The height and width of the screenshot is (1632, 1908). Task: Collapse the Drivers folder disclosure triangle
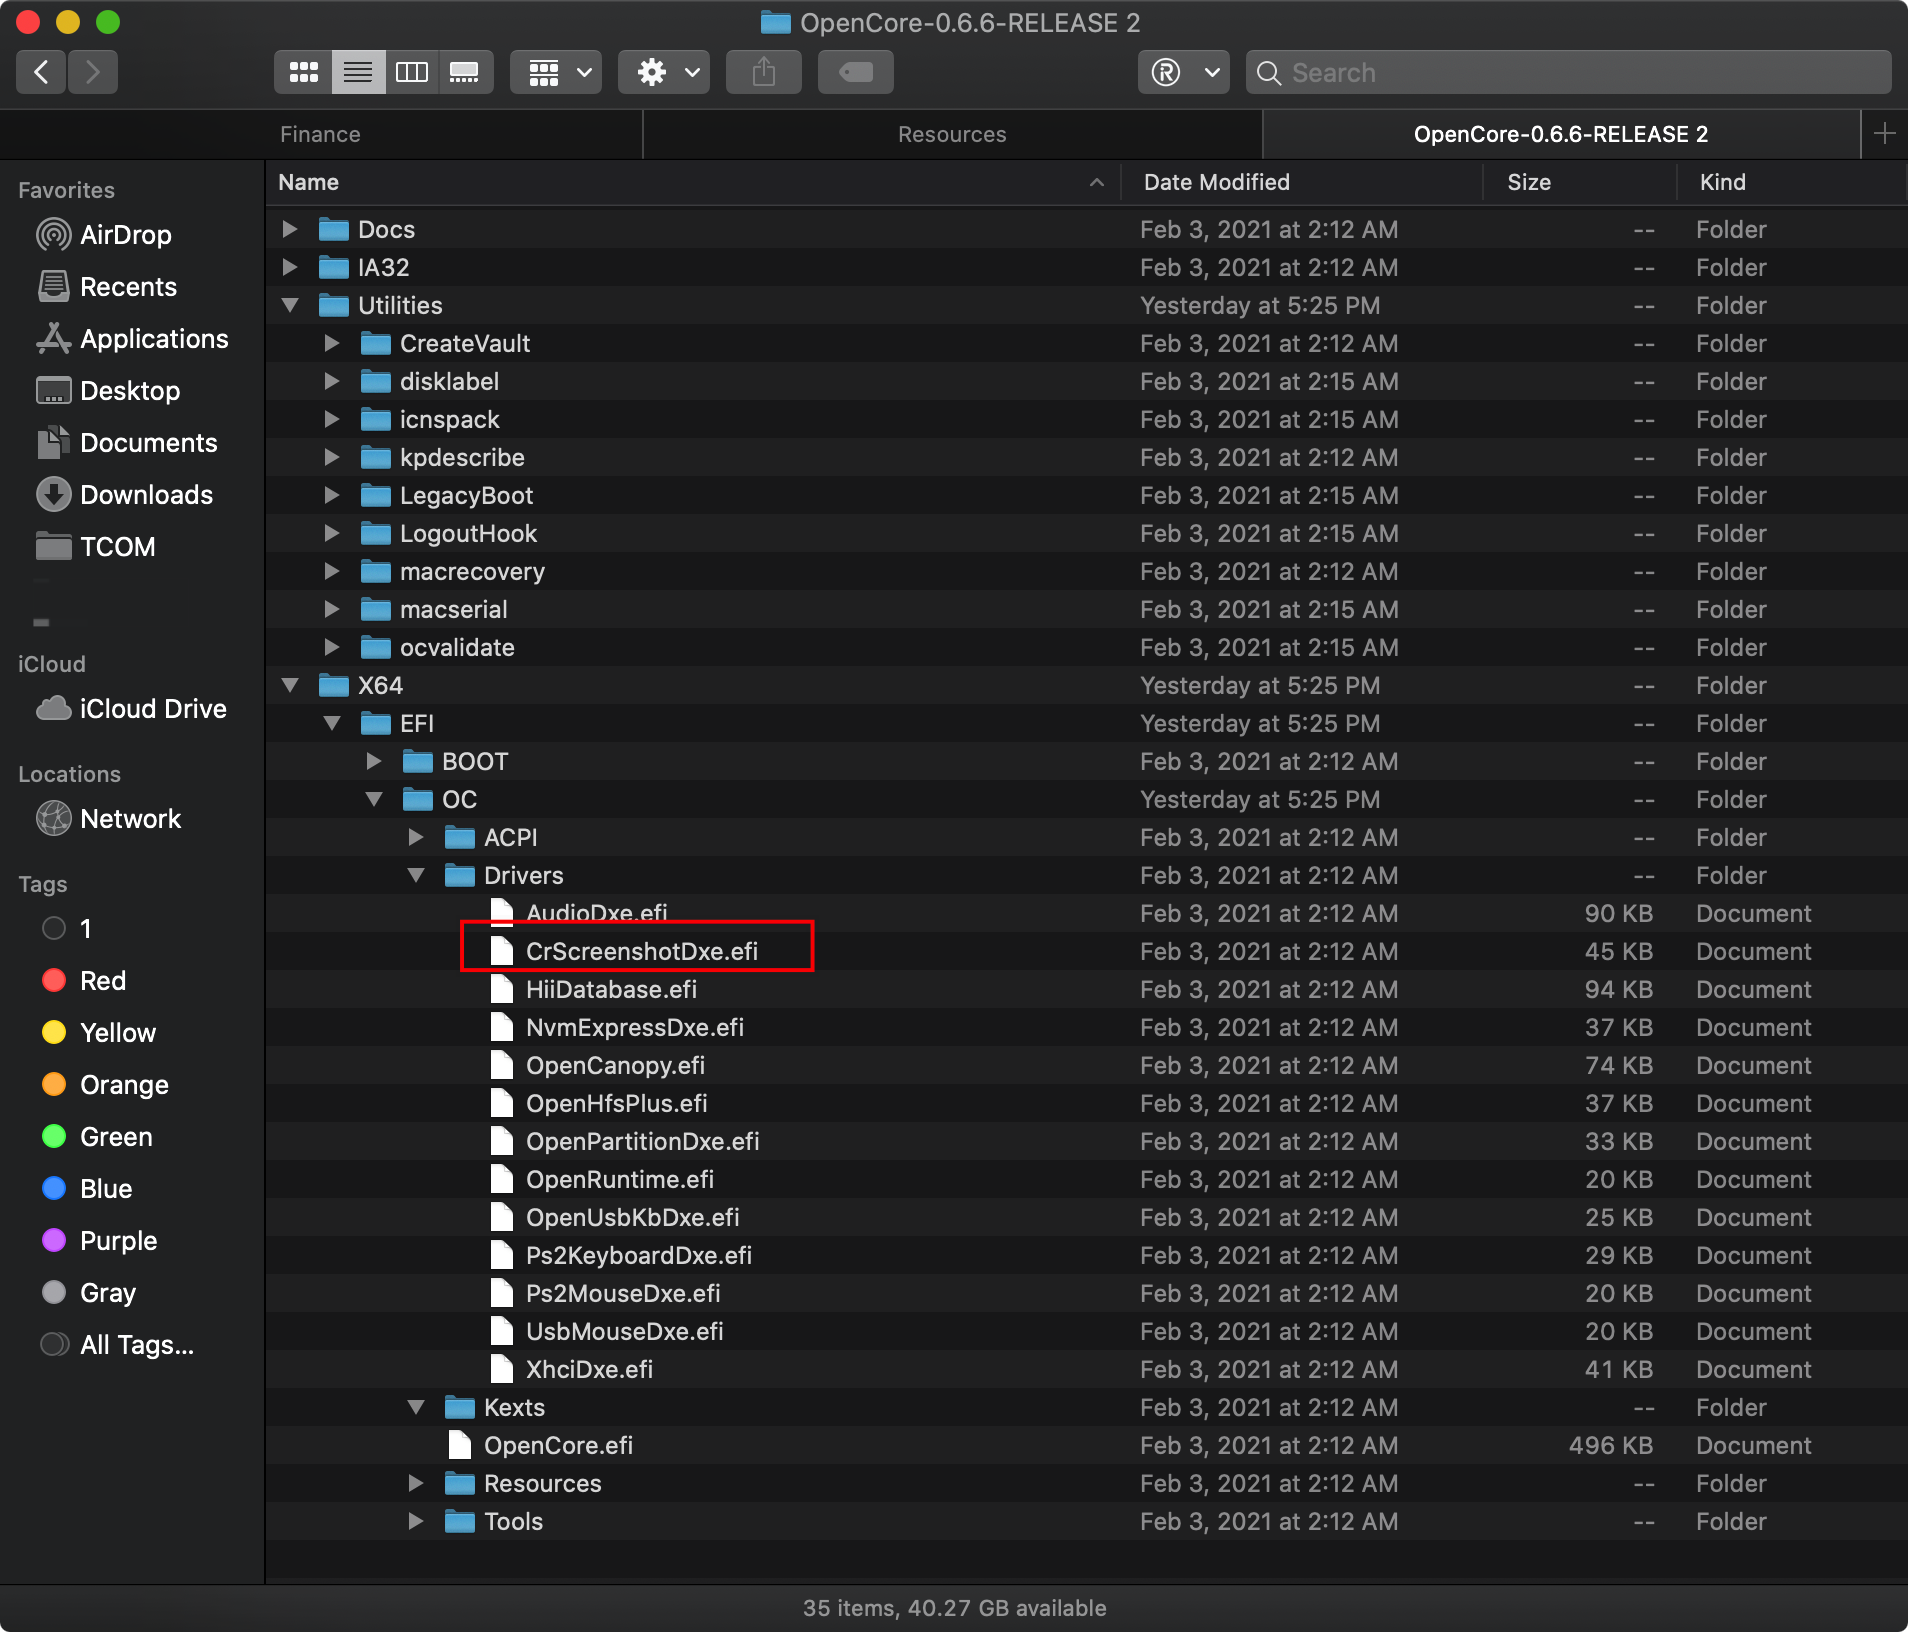click(x=416, y=875)
